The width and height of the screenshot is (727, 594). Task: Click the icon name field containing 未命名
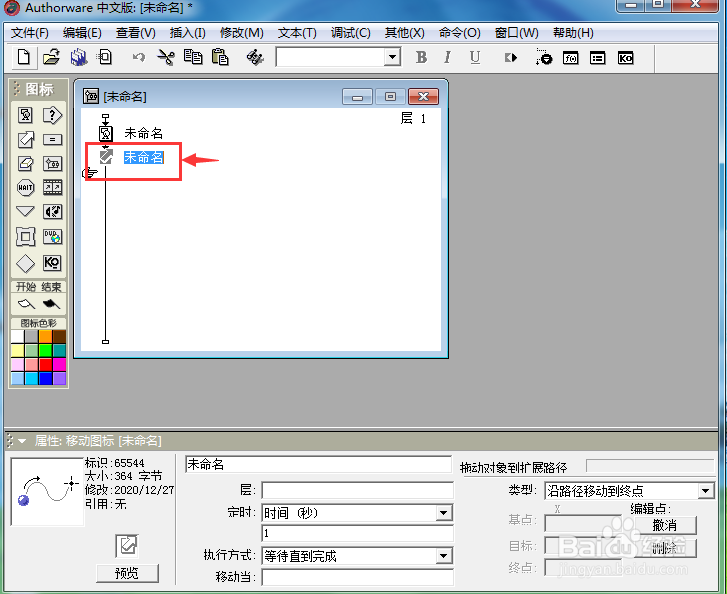318,464
